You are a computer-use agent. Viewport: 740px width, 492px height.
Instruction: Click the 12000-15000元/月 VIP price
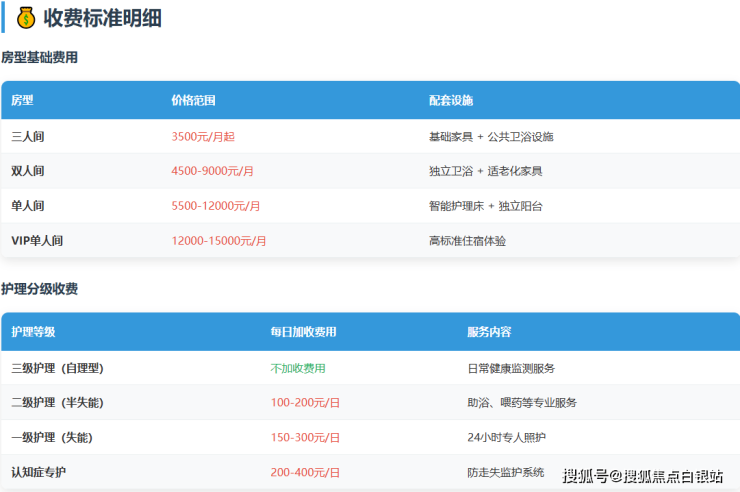pyautogui.click(x=219, y=241)
